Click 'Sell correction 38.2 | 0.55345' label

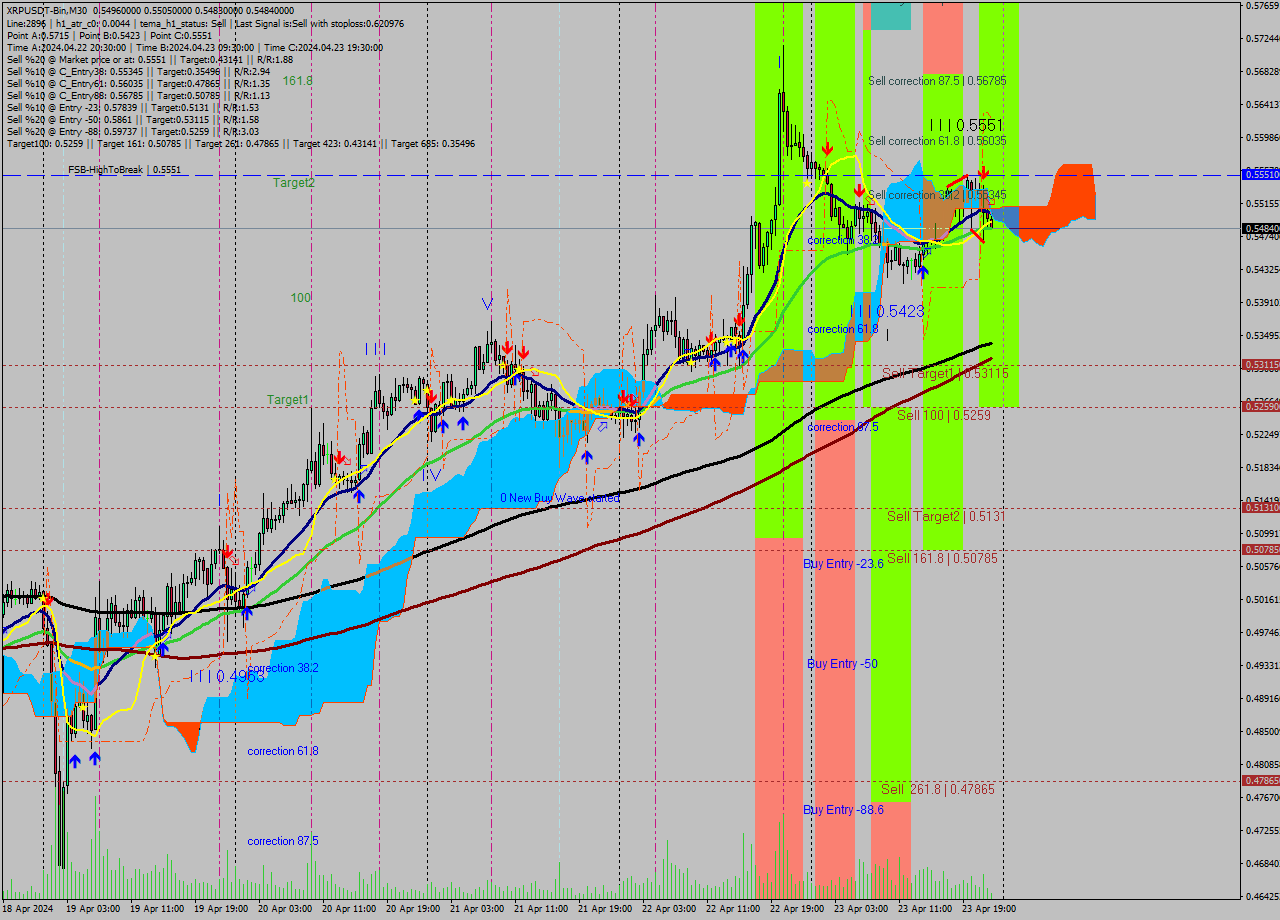[x=937, y=195]
